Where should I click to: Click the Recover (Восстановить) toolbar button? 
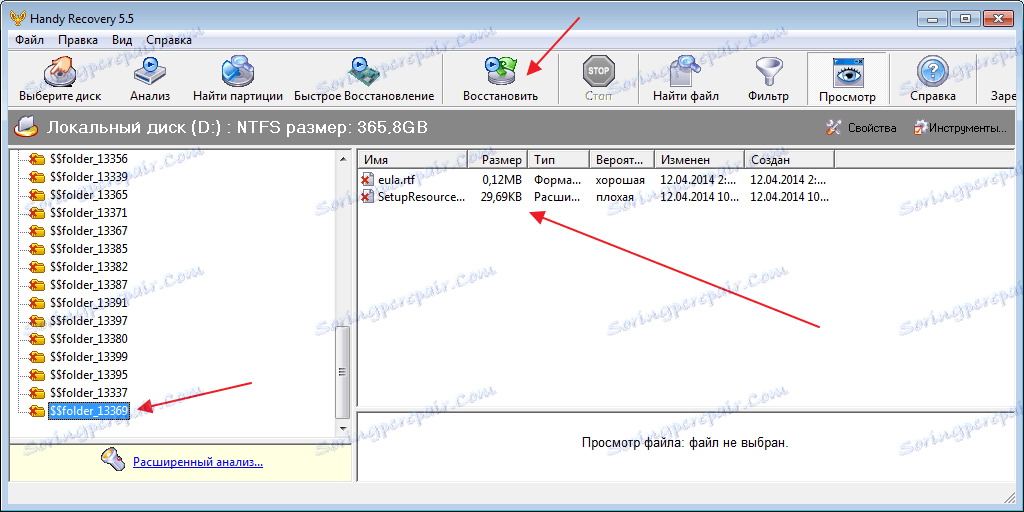[500, 79]
